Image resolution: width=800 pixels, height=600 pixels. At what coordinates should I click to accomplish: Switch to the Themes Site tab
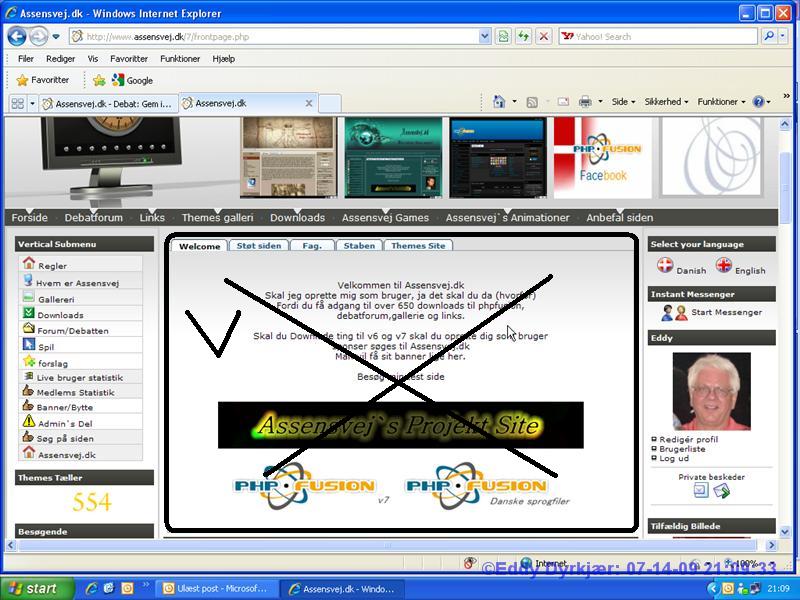coord(418,245)
